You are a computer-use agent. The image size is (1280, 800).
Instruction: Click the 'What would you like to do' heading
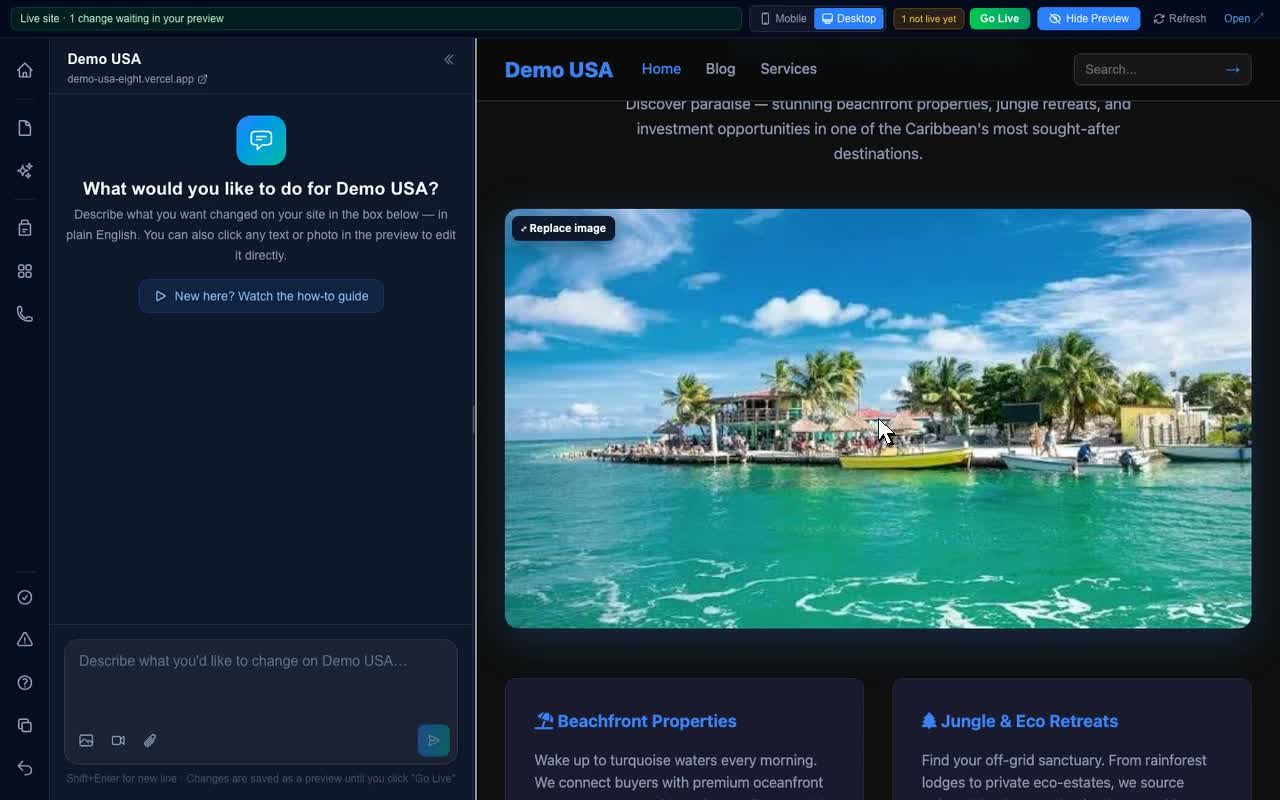tap(261, 189)
